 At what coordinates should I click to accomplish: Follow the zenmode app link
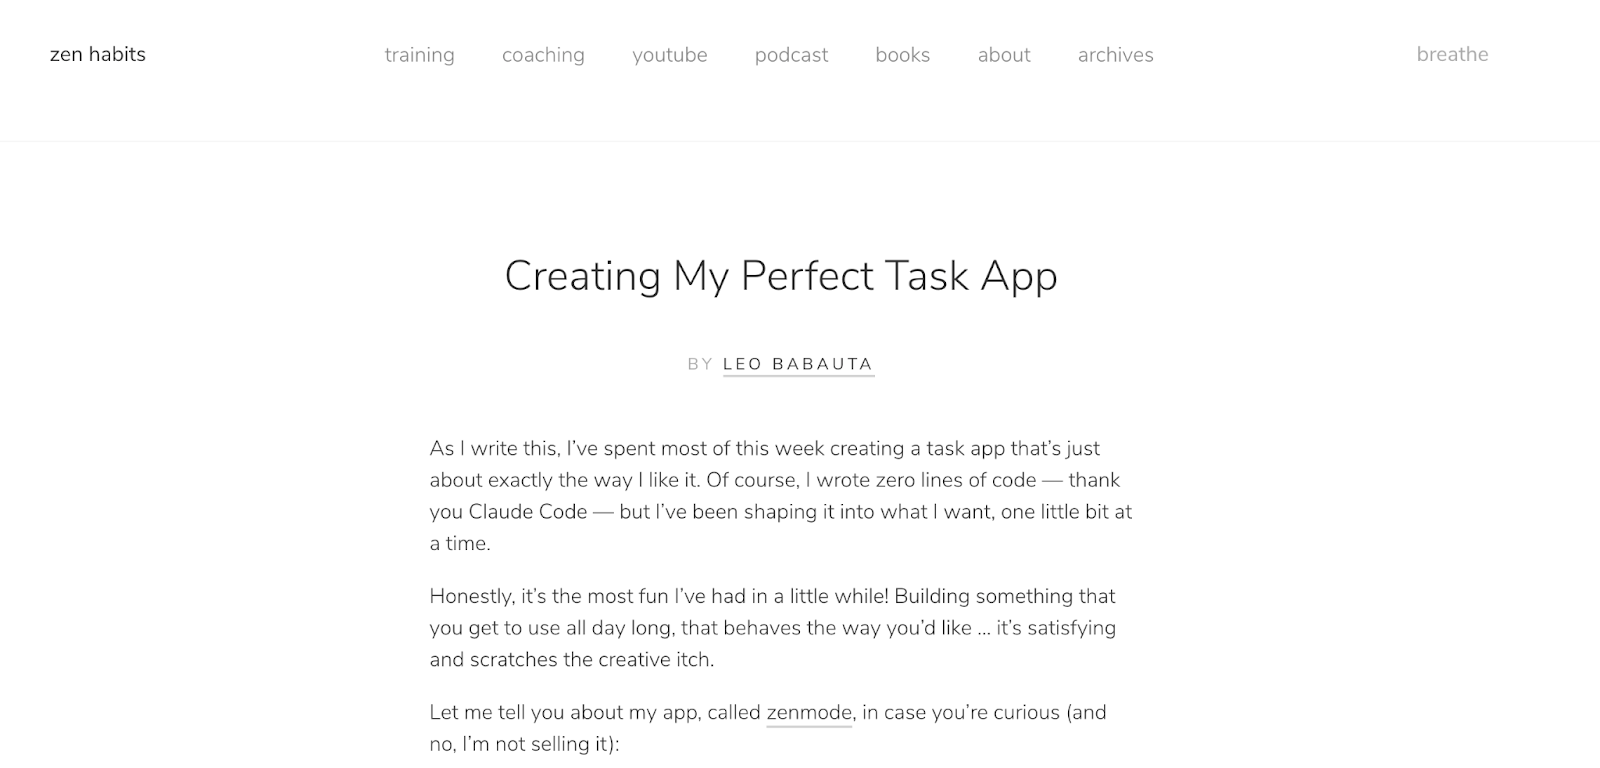click(x=807, y=713)
